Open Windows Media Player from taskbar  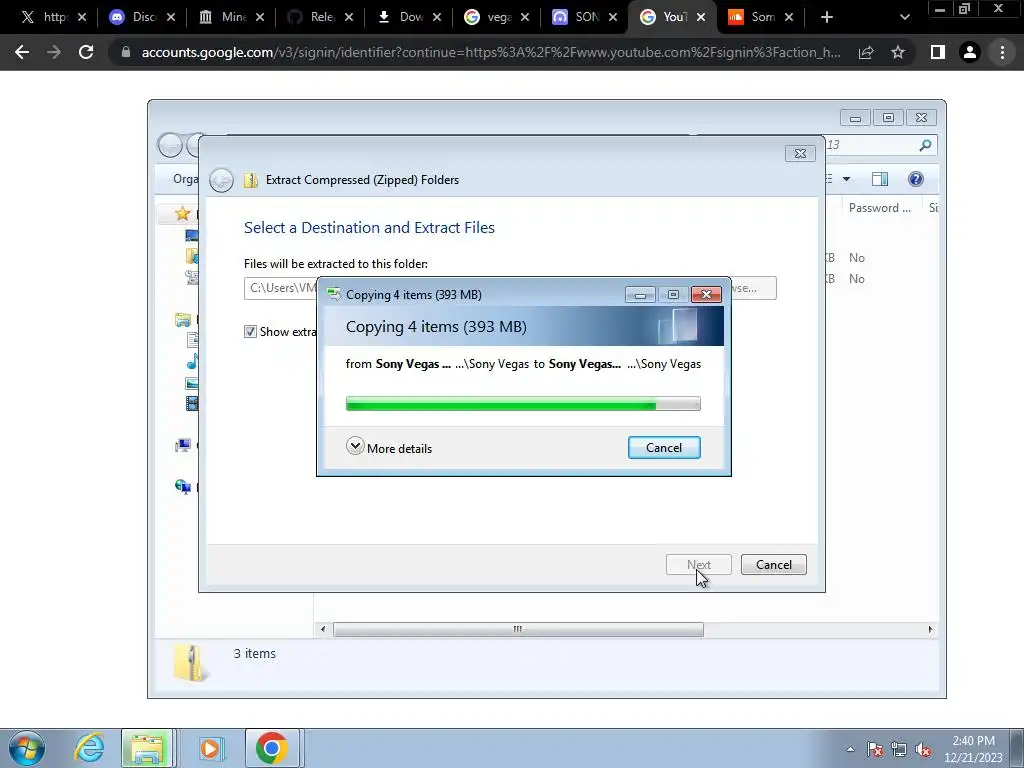click(210, 748)
